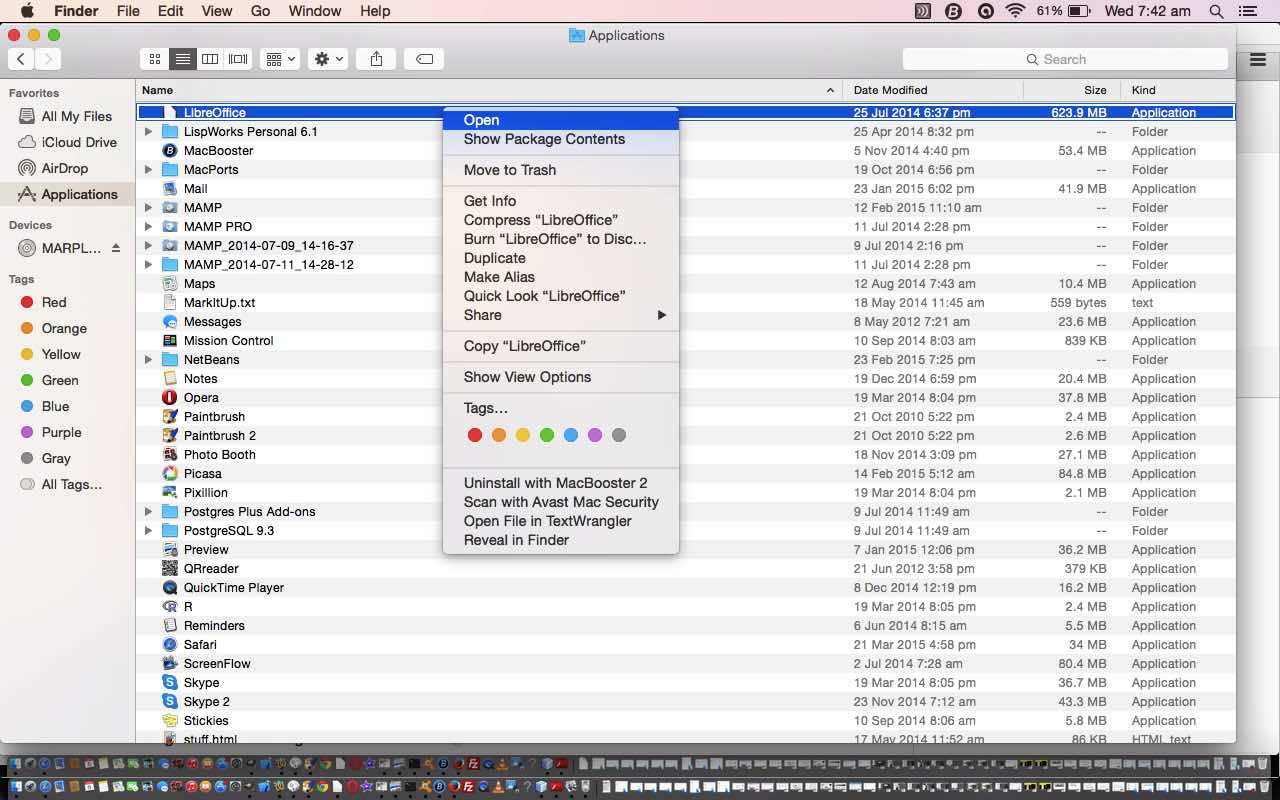
Task: Choose Open from context menu
Action: pos(561,120)
